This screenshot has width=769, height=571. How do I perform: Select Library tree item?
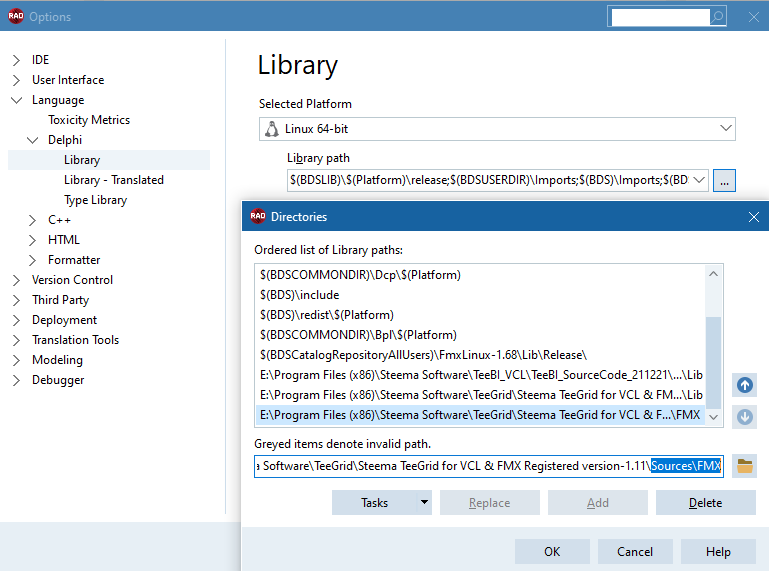[82, 160]
